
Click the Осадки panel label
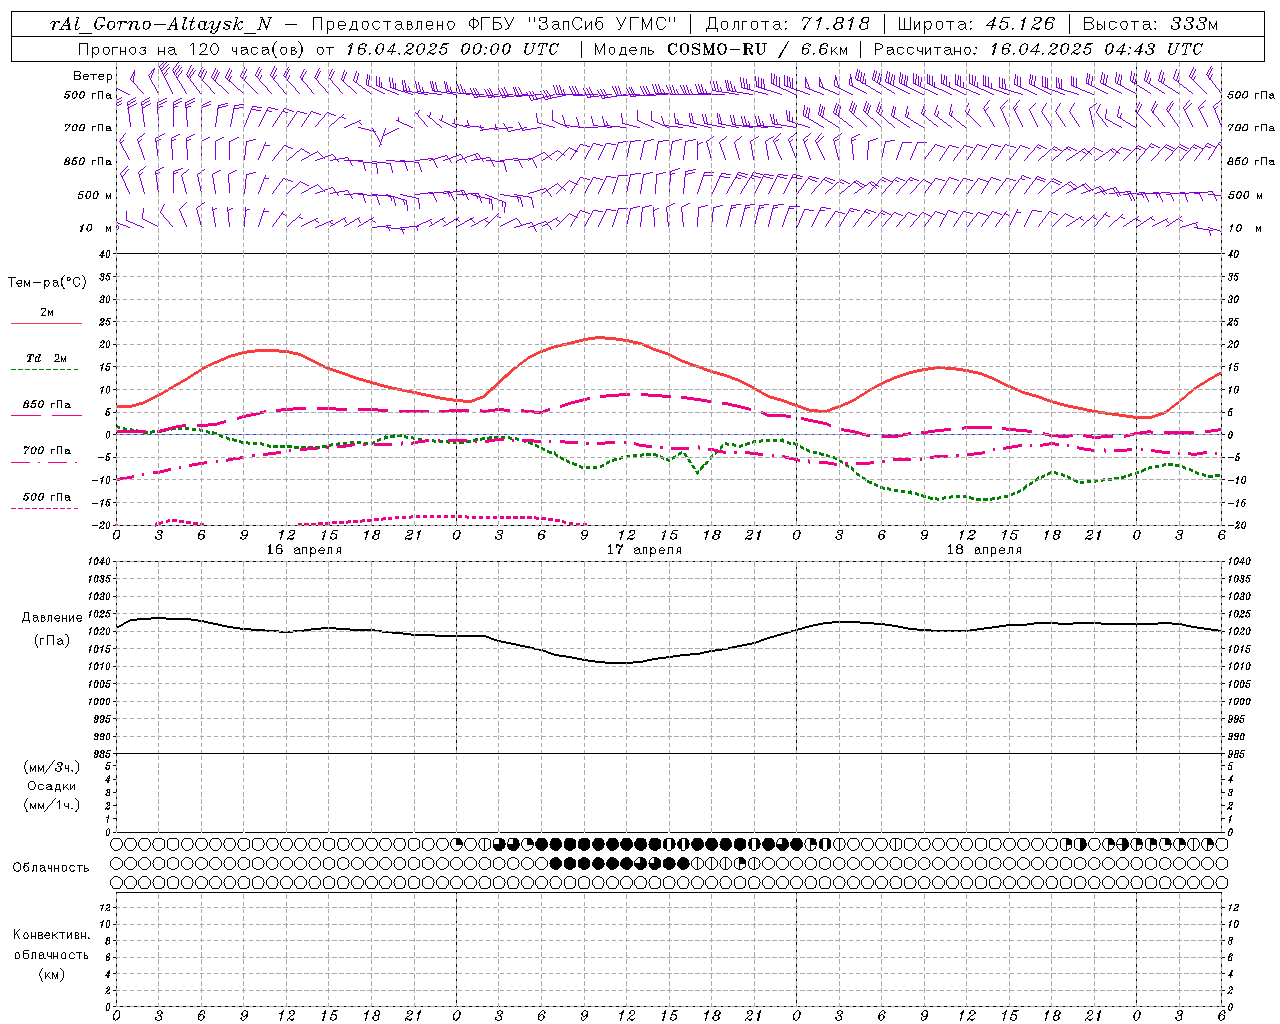(x=52, y=786)
